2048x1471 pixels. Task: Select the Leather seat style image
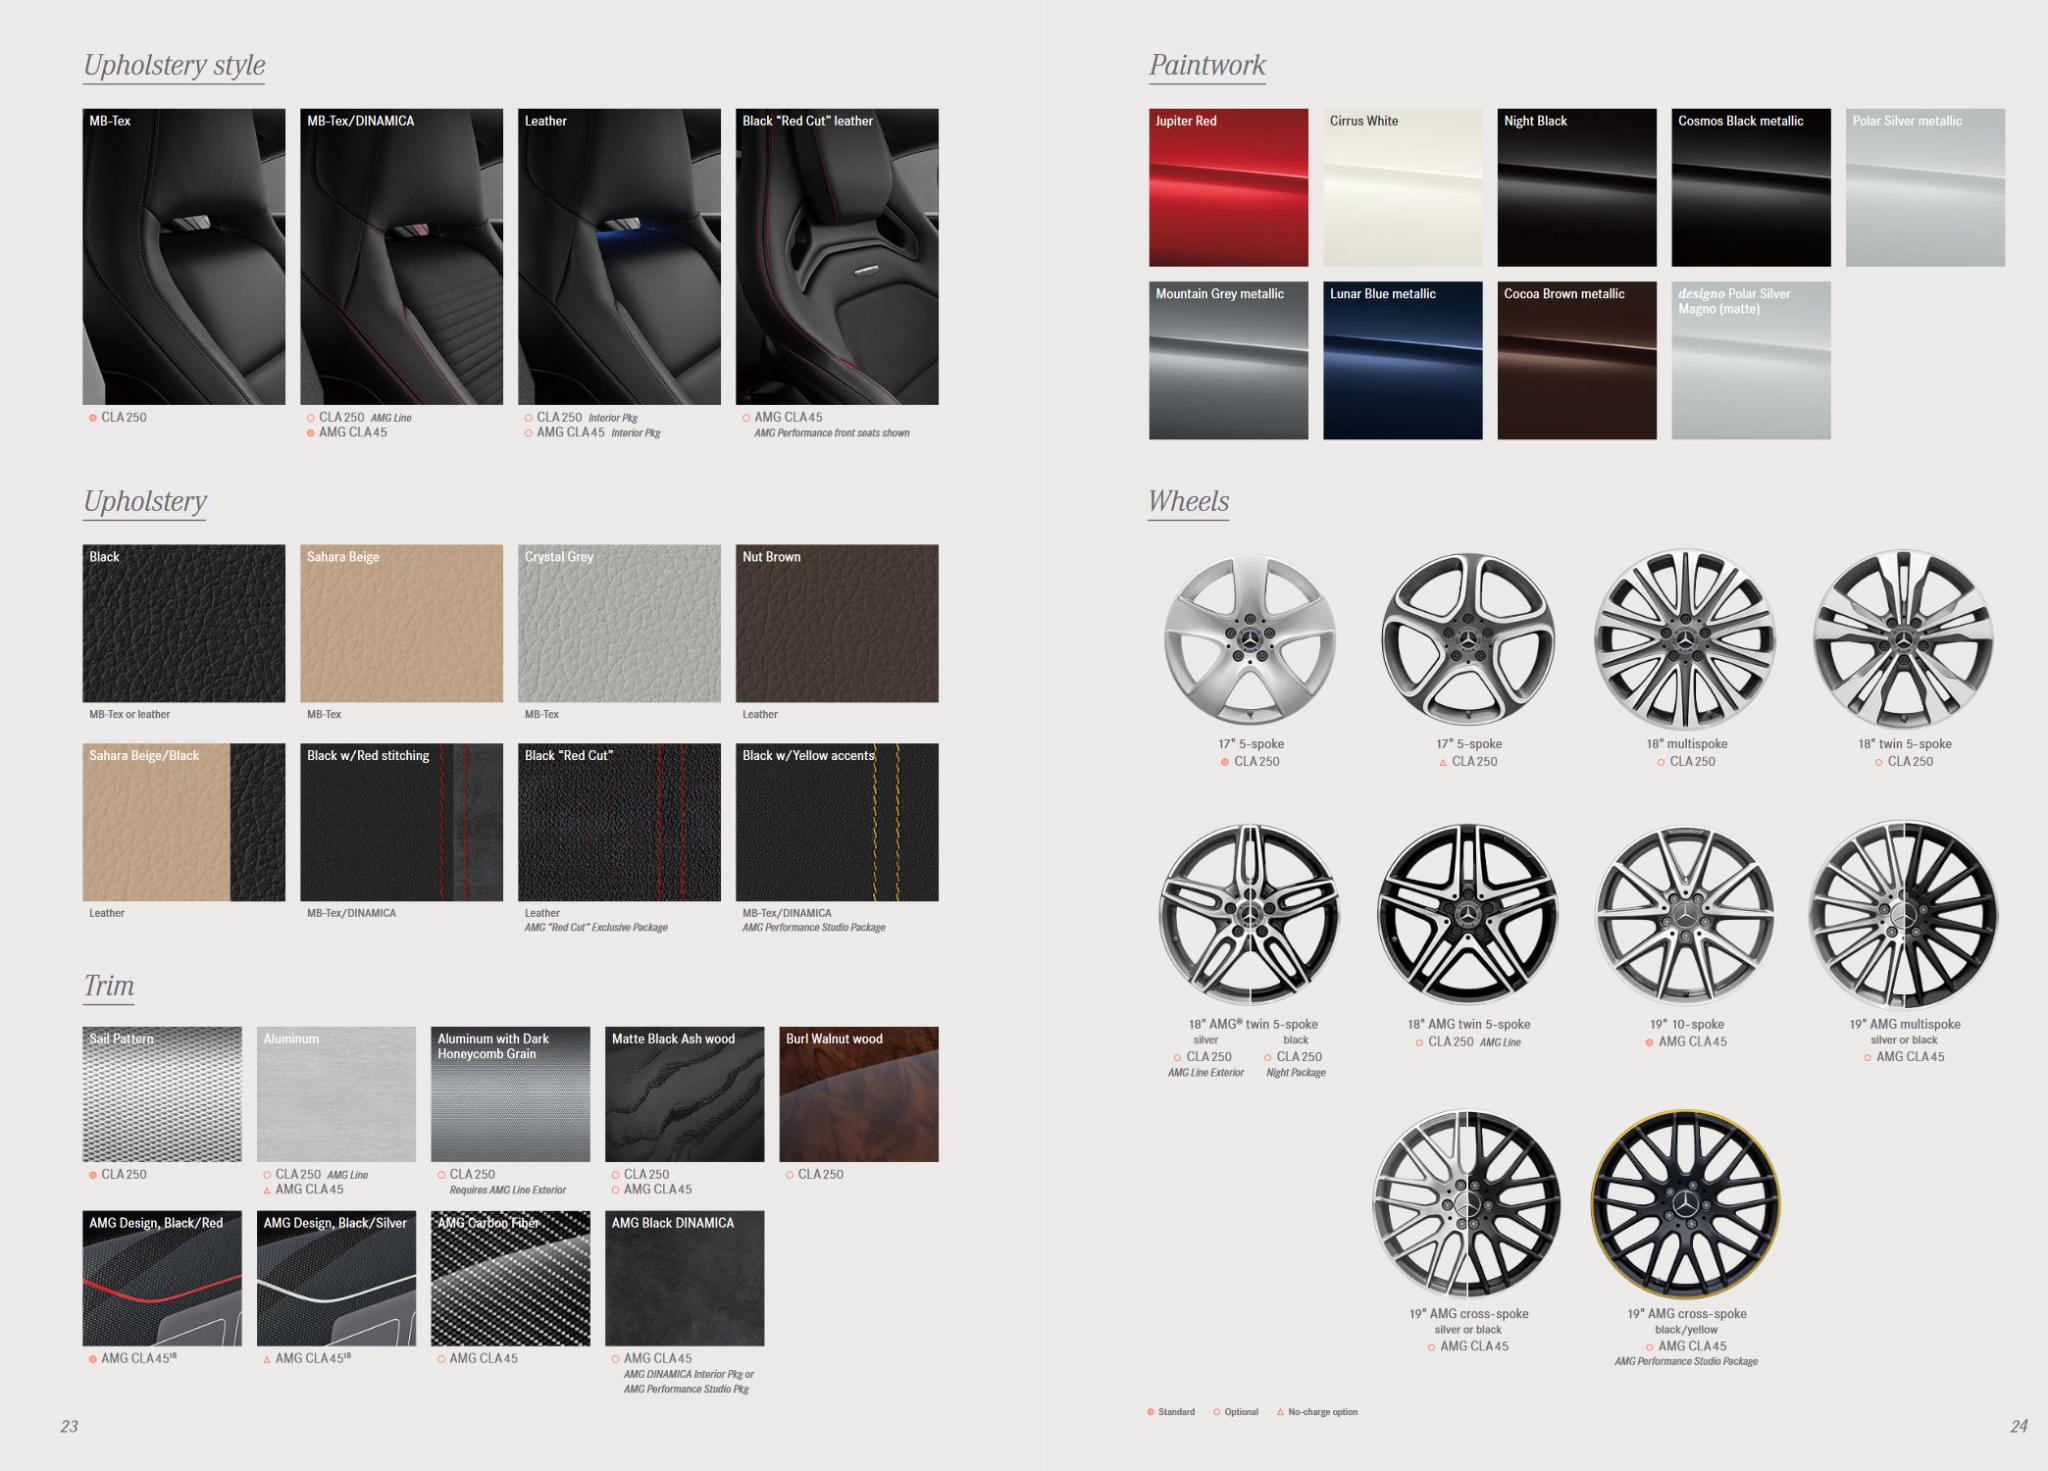pyautogui.click(x=619, y=257)
